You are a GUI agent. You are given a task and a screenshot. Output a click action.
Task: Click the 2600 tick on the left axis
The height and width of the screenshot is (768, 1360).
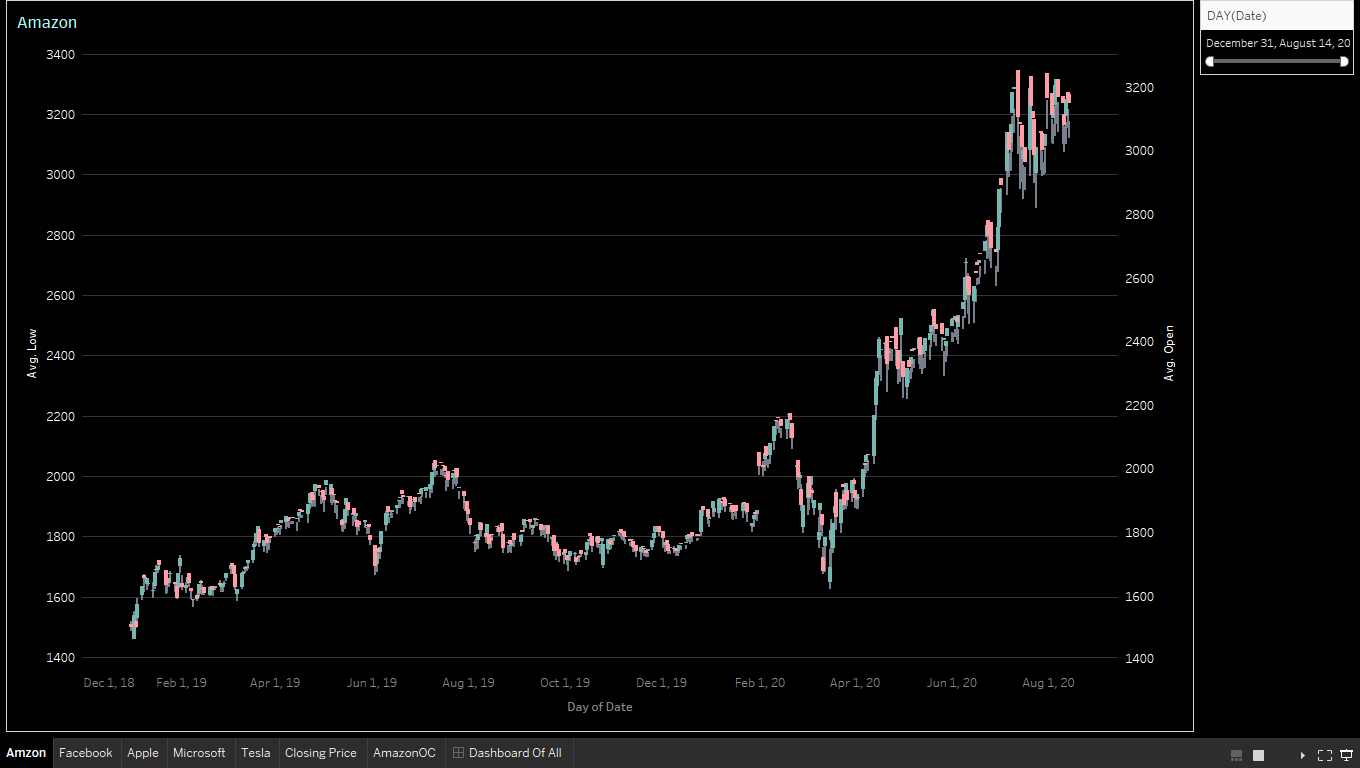tap(60, 296)
